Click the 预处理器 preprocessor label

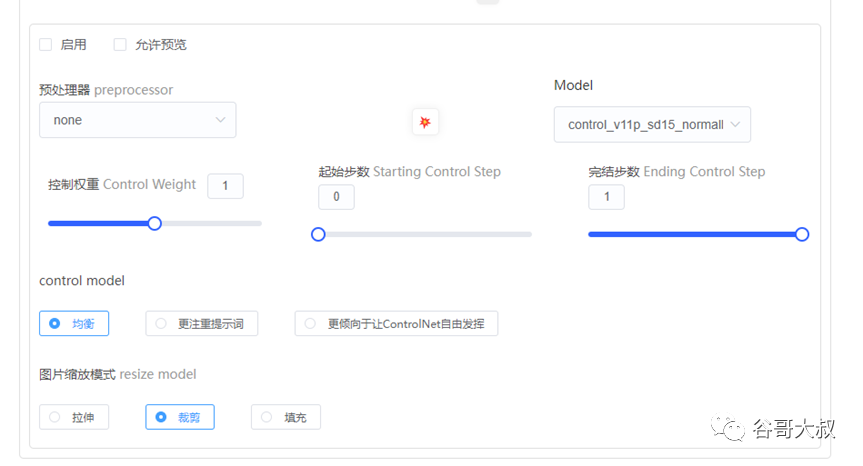[x=106, y=90]
